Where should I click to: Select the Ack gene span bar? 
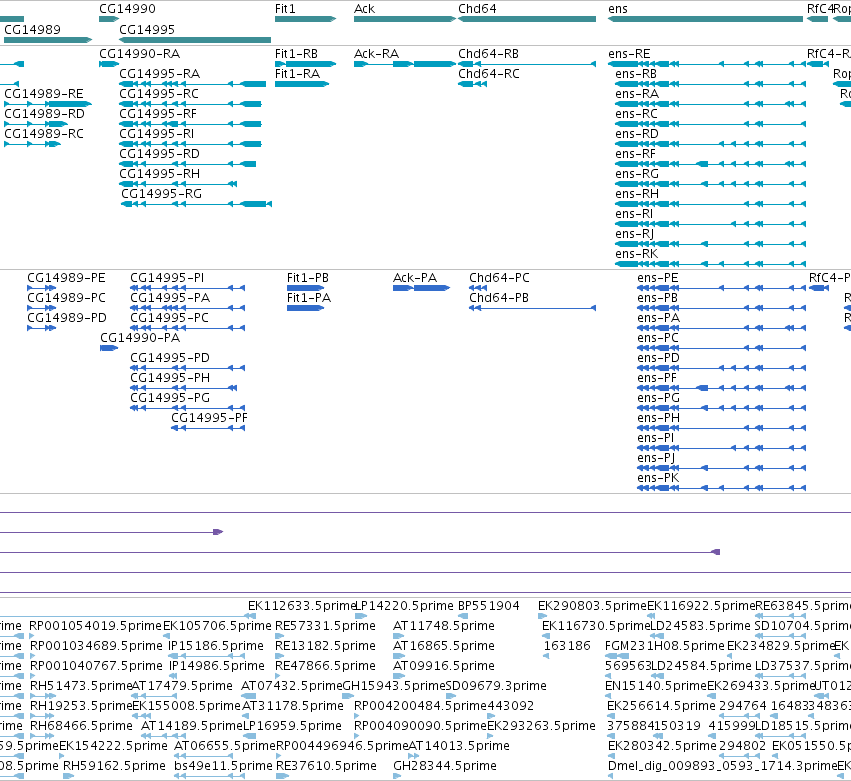coord(405,19)
